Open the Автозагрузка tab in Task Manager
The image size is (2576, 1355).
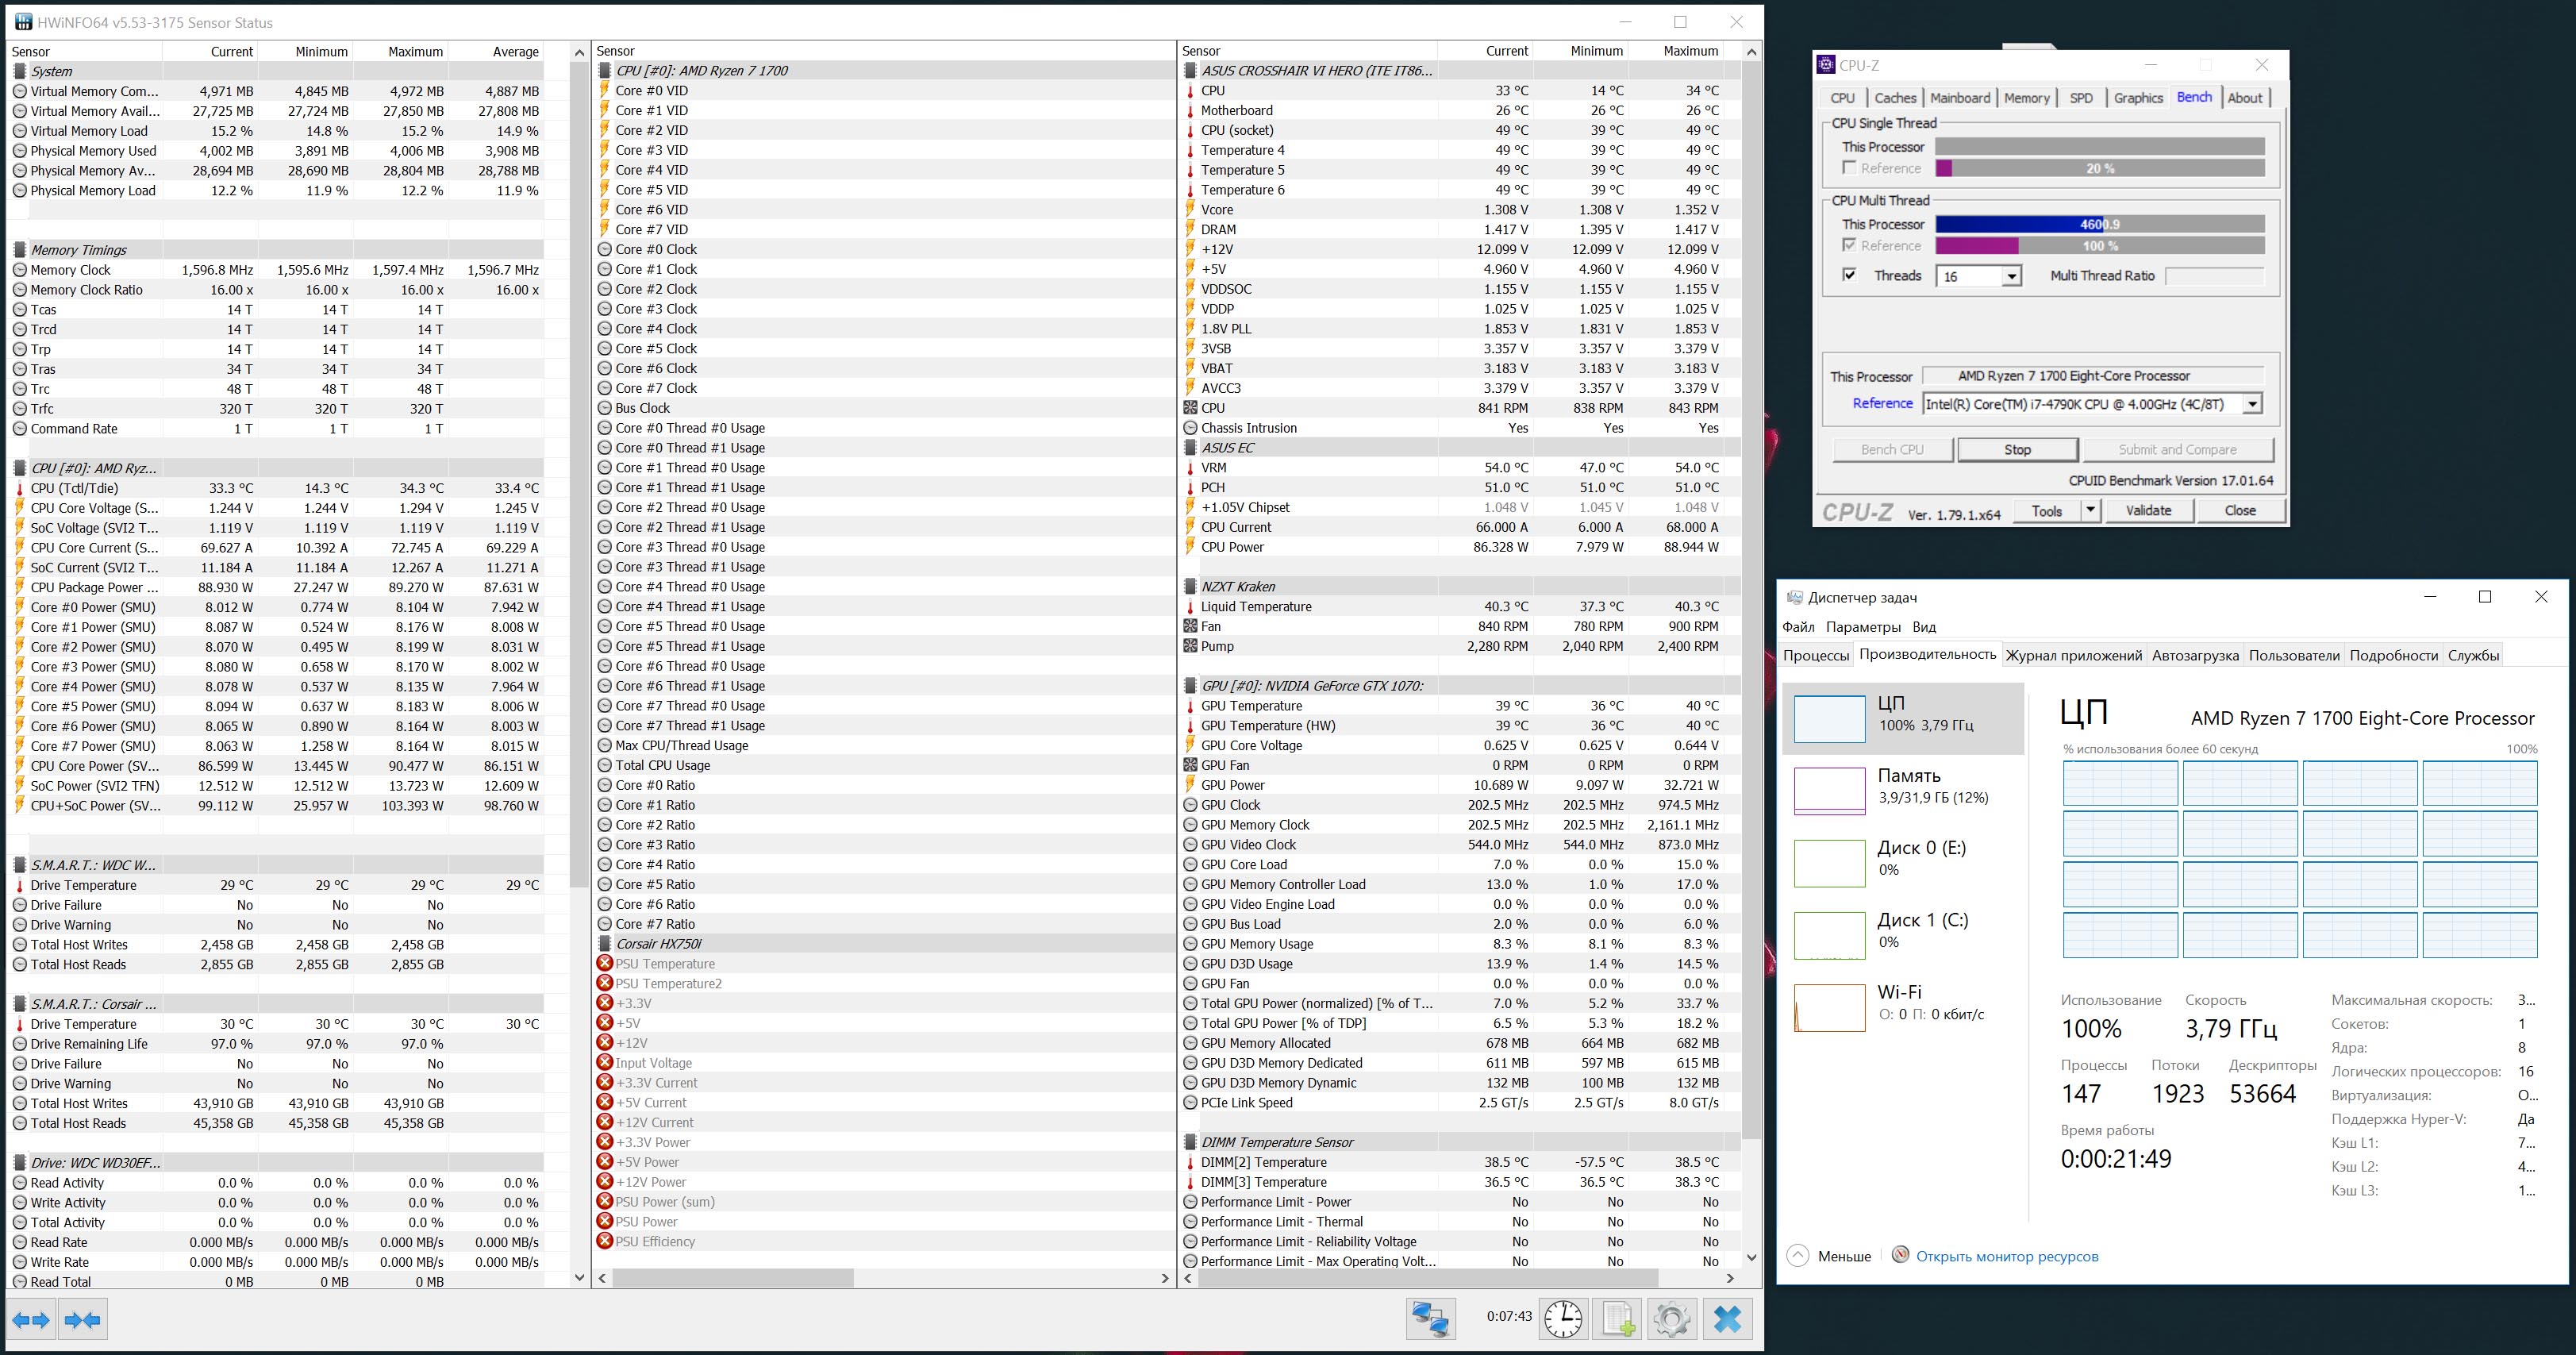coord(2195,656)
